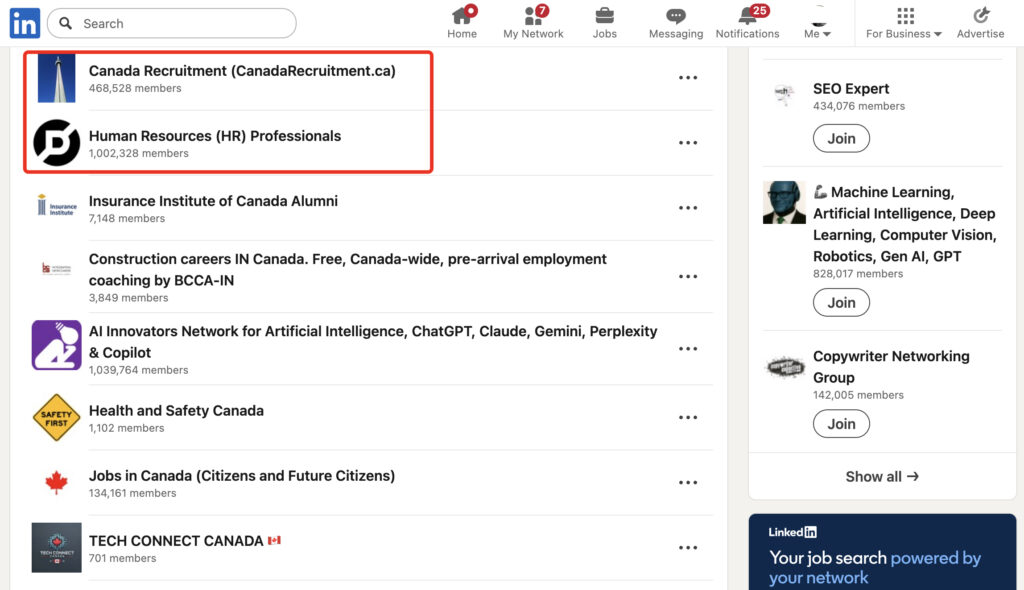Click the red maple leaf logo
The width and height of the screenshot is (1024, 590).
tap(56, 483)
